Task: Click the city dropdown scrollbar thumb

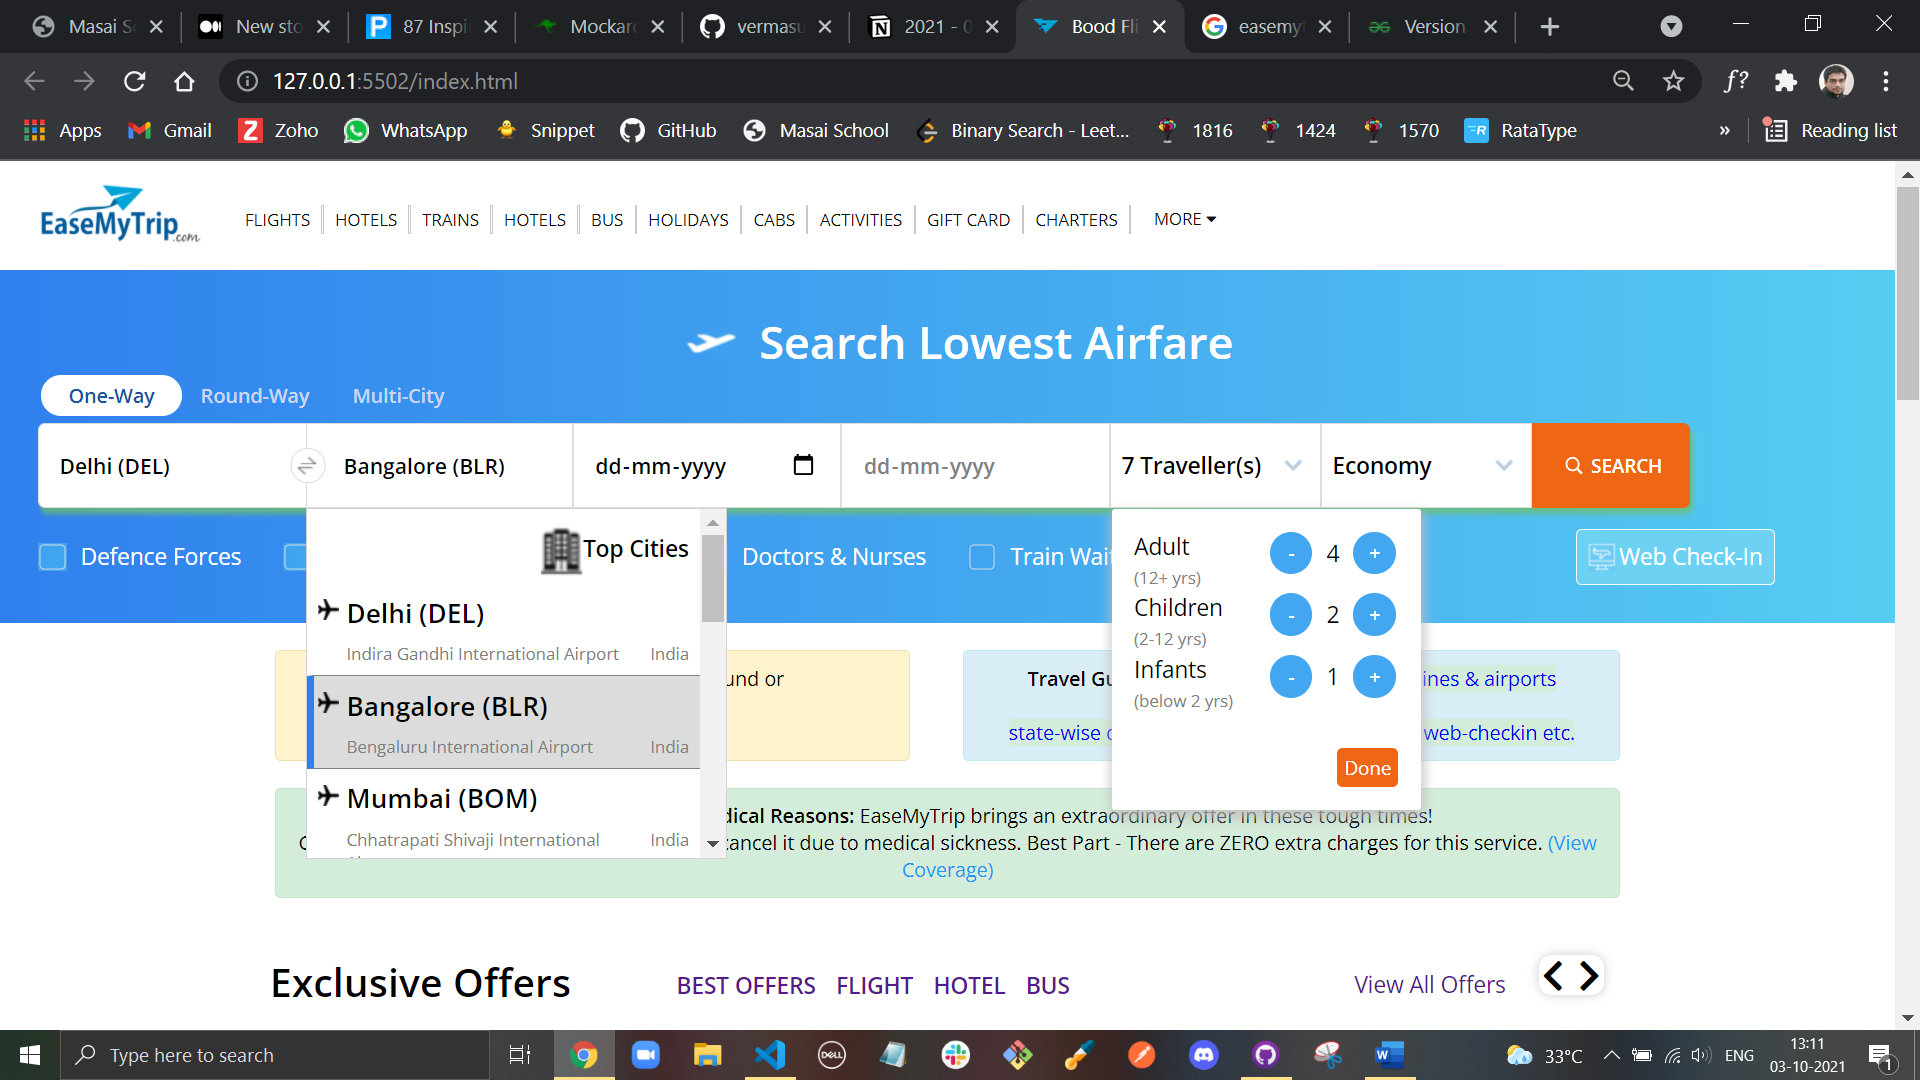Action: 712,578
